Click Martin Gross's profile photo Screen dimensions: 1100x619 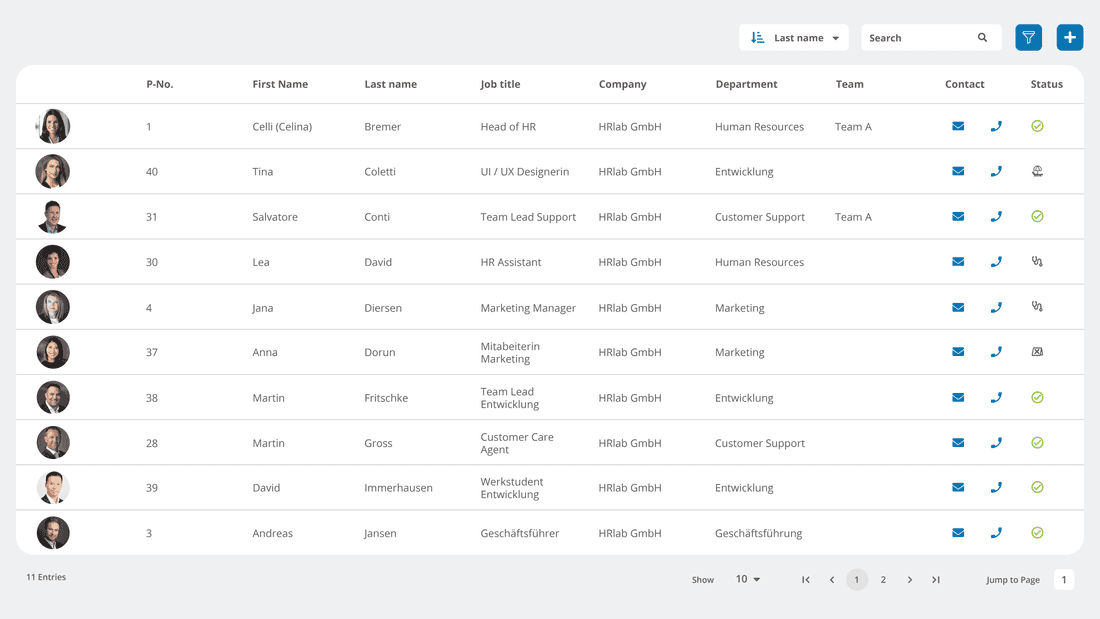click(x=53, y=442)
